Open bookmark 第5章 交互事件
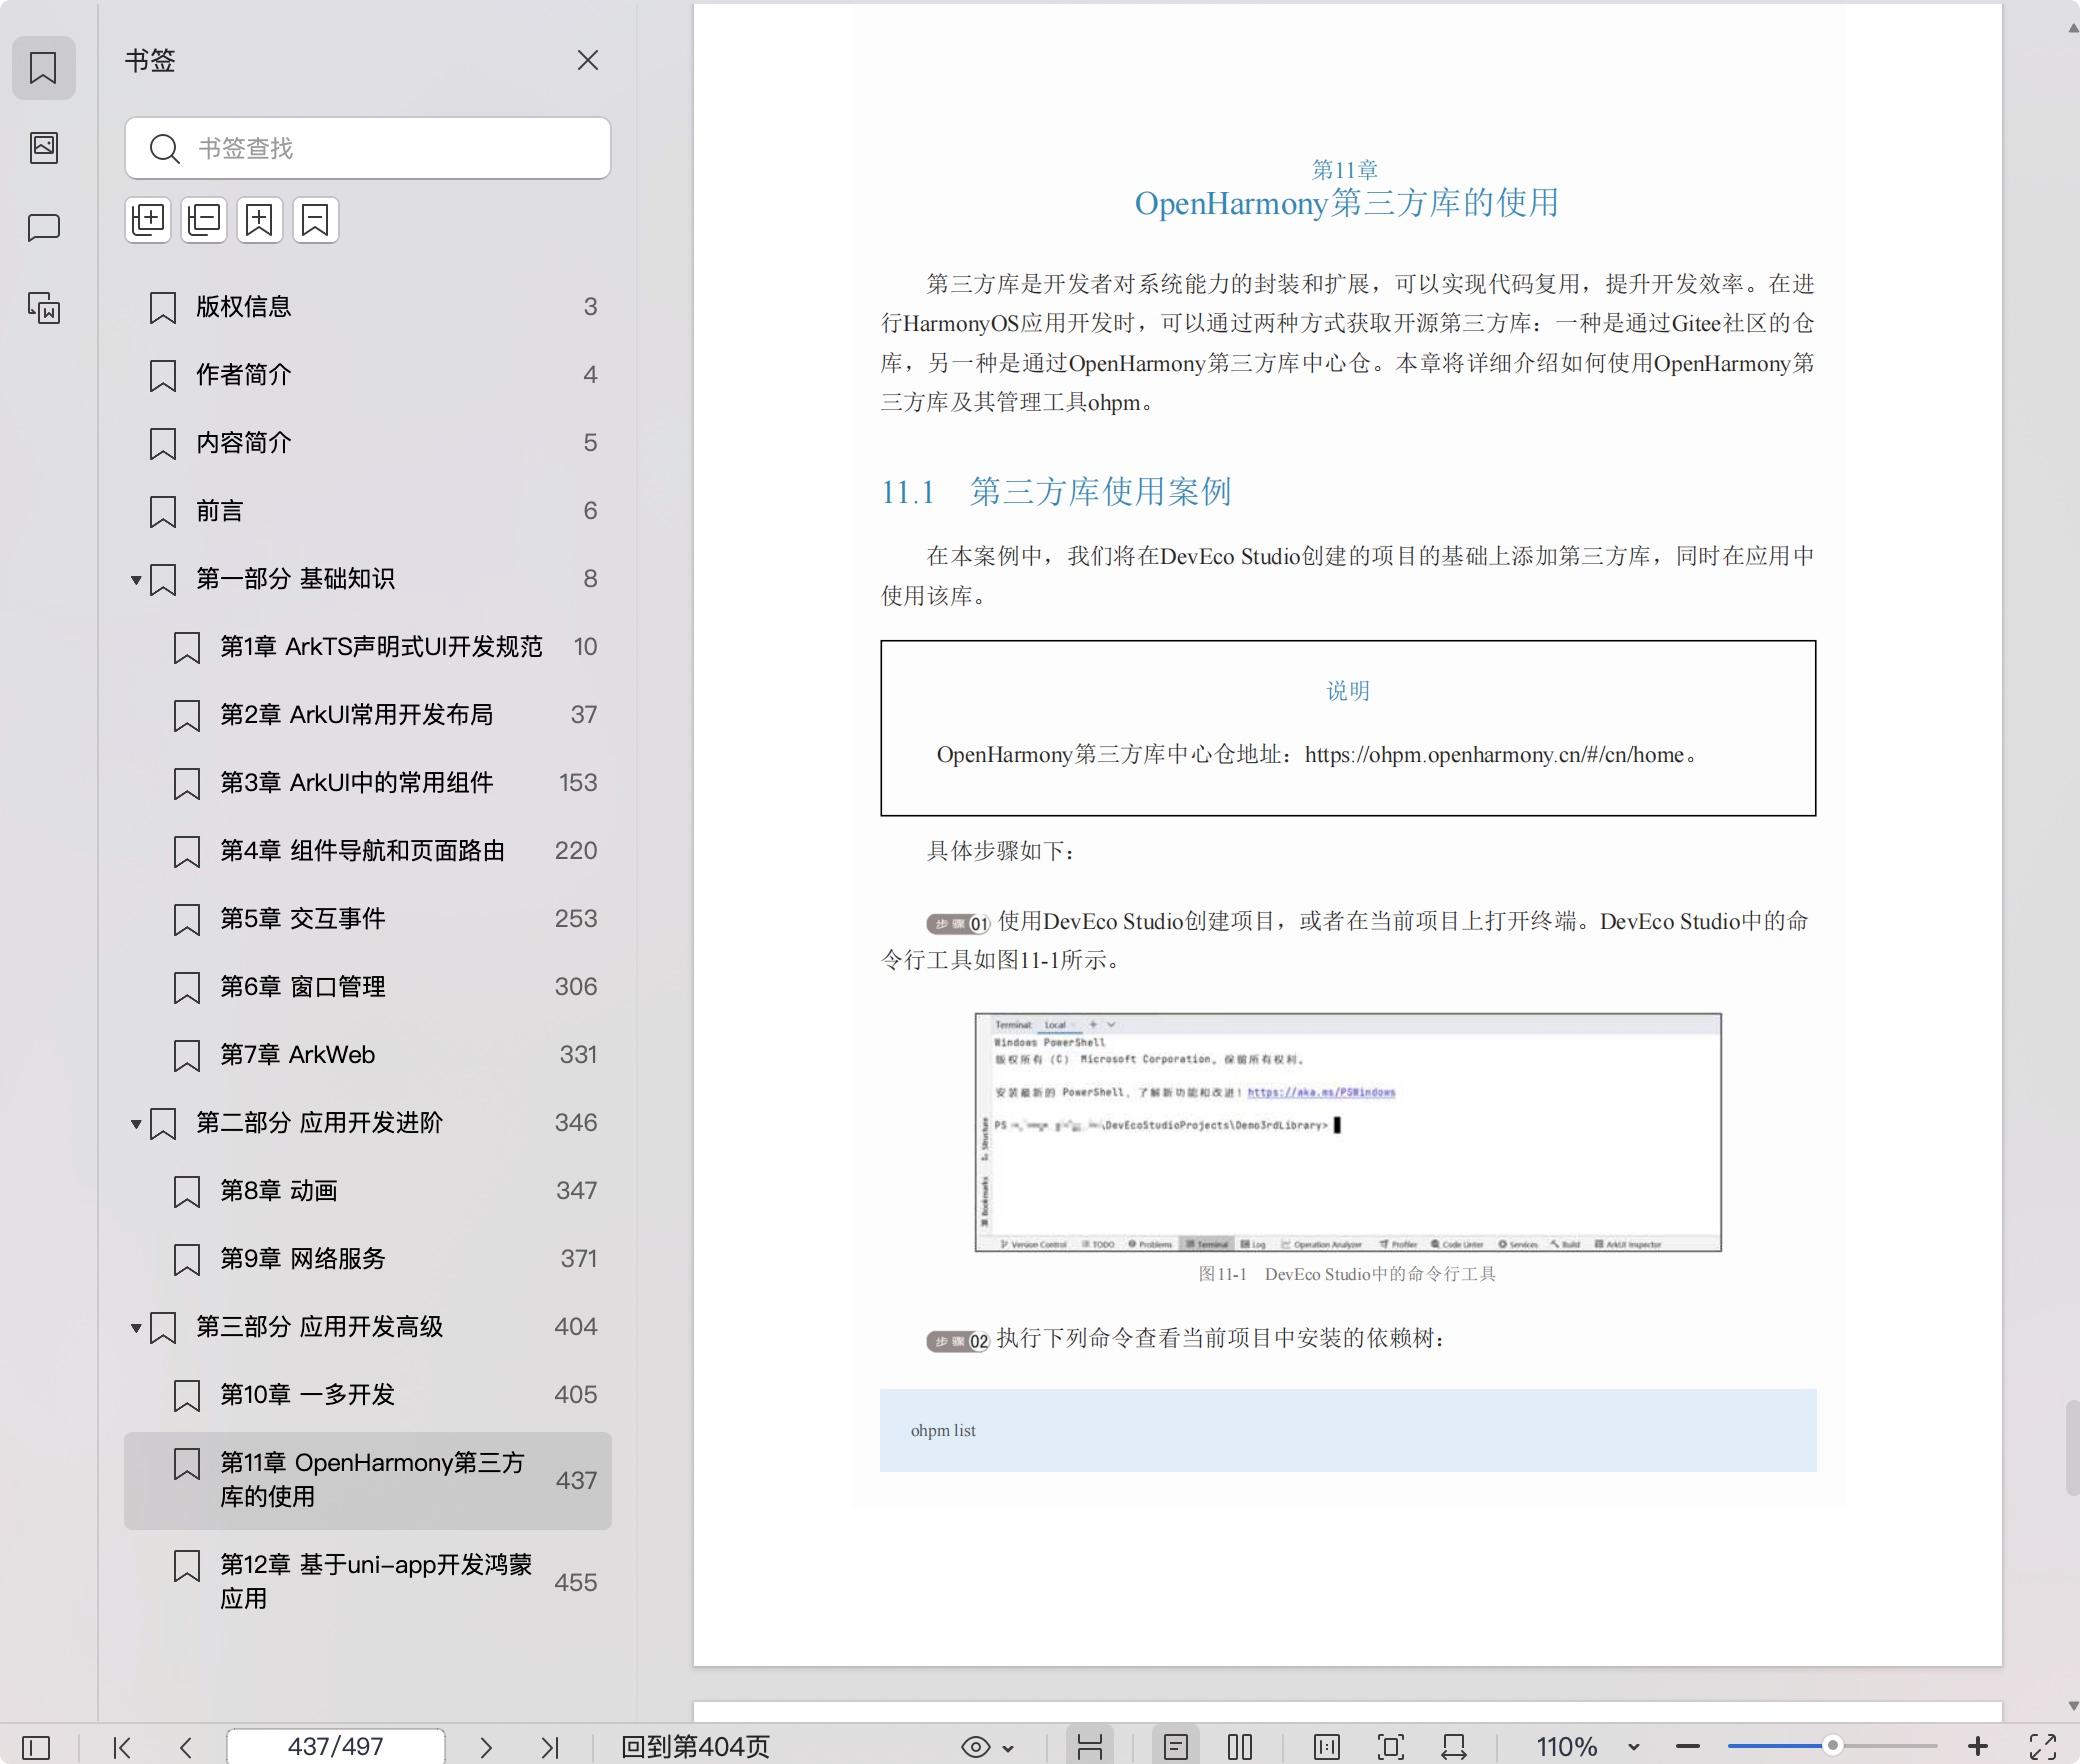 (303, 918)
